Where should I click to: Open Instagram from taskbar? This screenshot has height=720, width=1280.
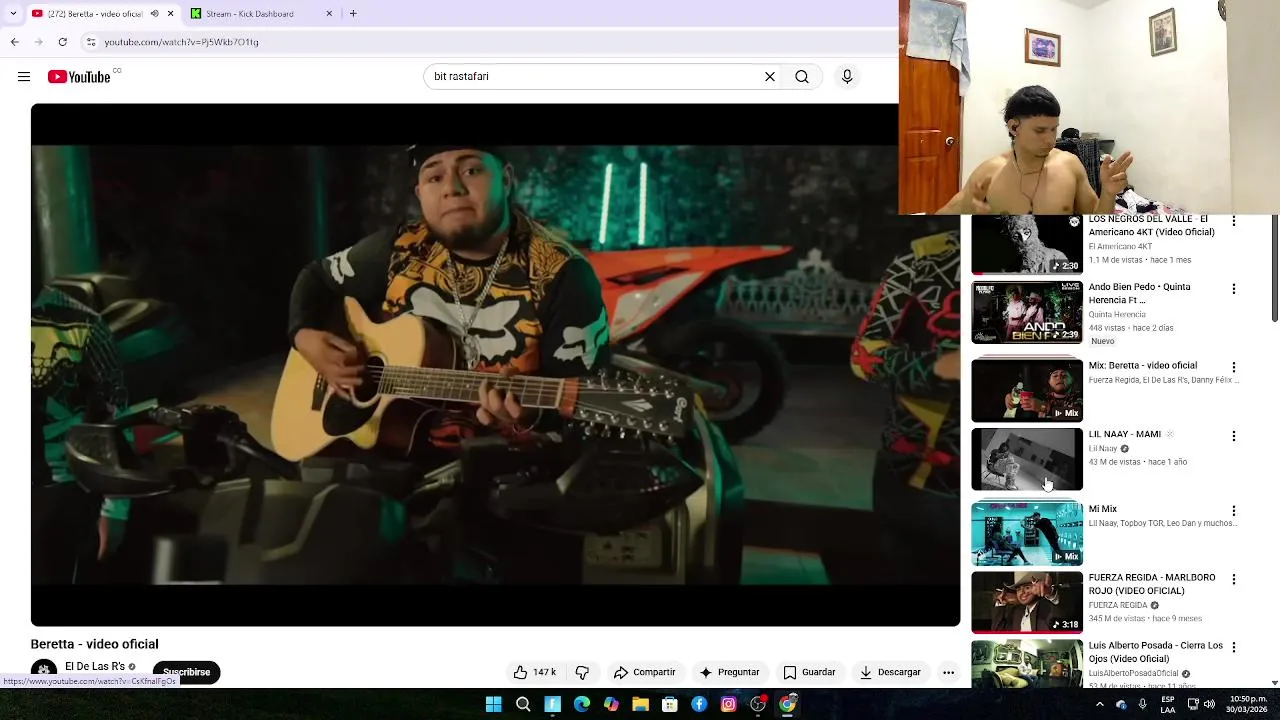pos(728,705)
